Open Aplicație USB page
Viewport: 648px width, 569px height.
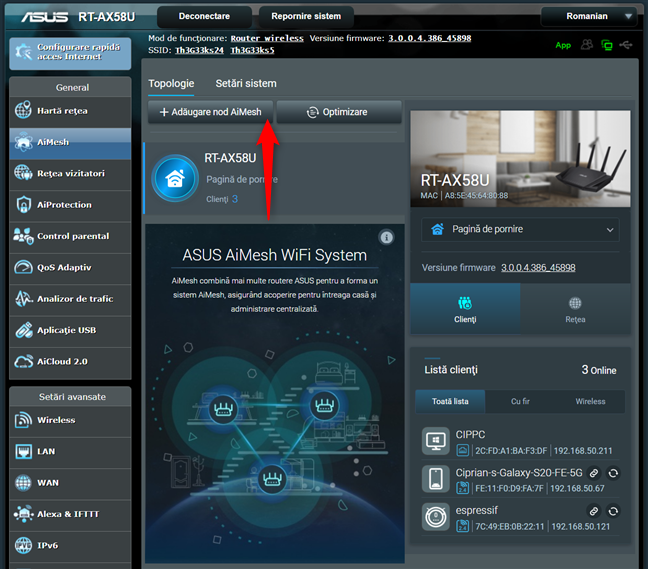coord(70,331)
